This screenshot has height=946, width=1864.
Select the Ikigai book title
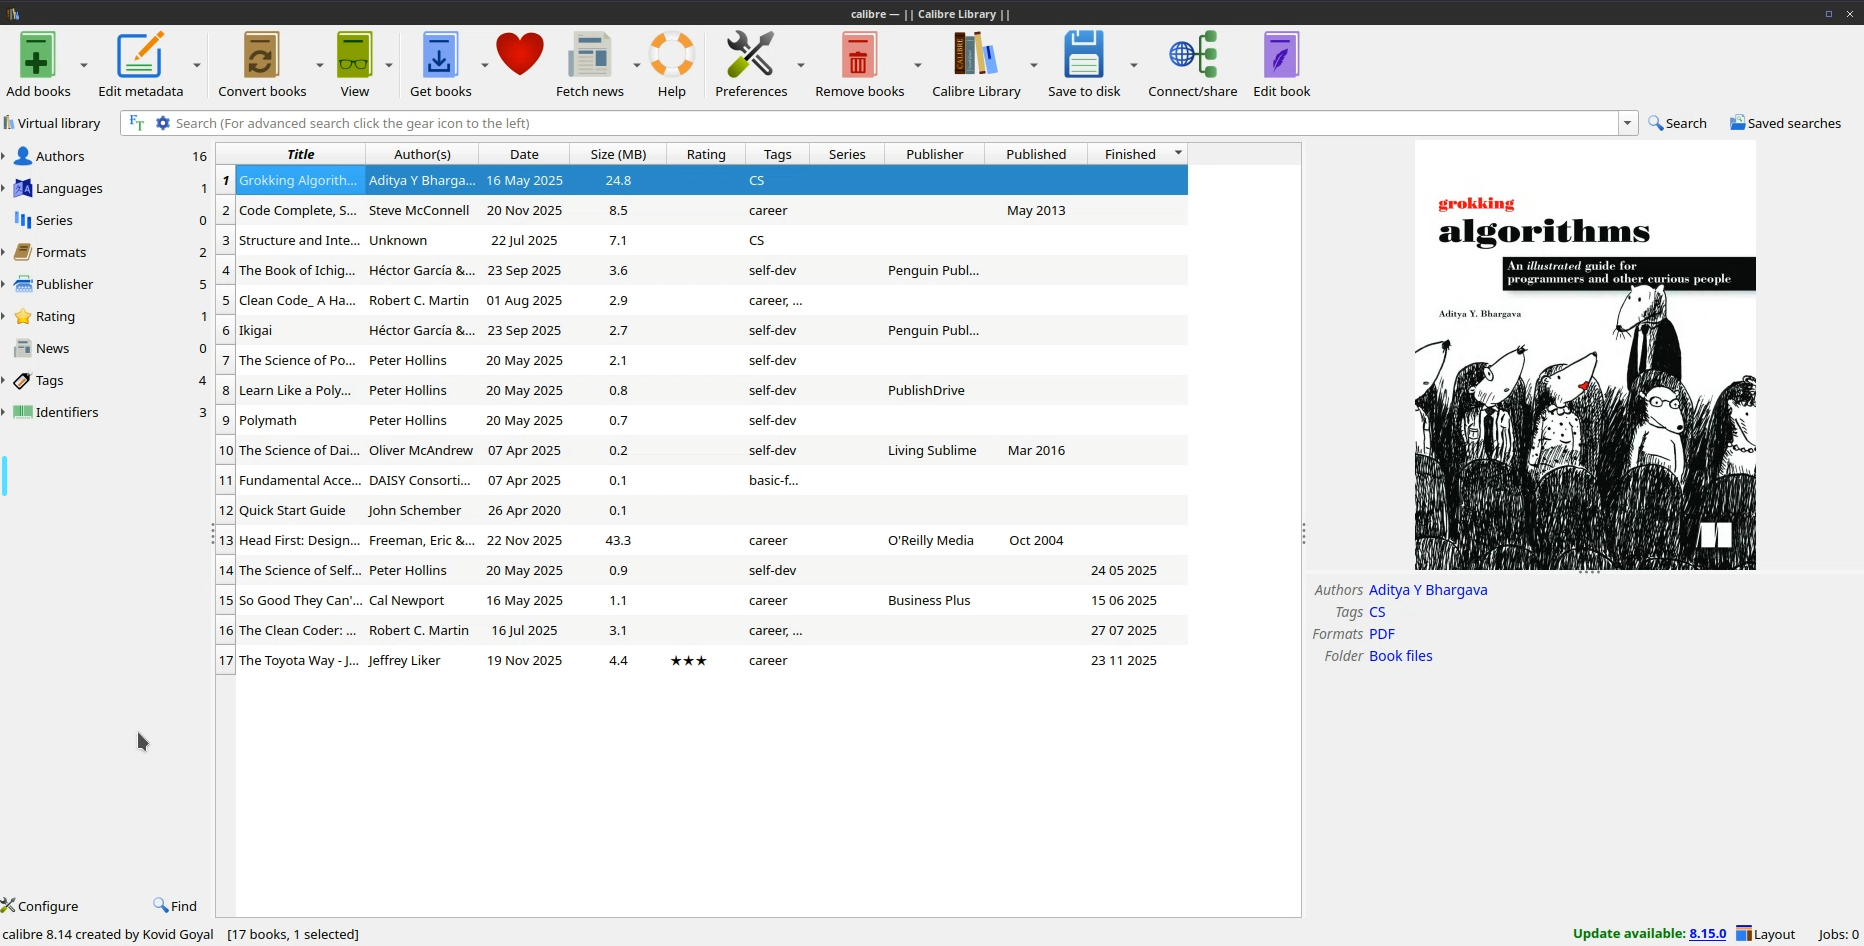click(256, 331)
